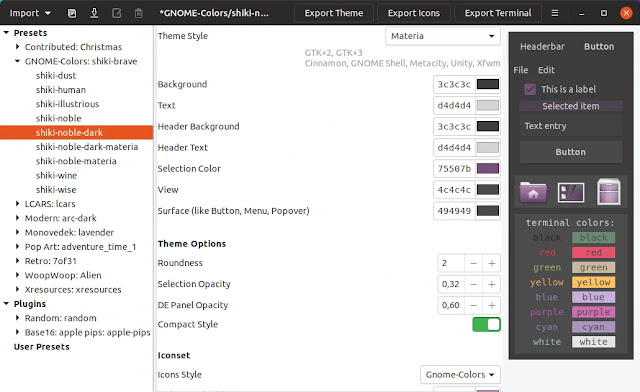Open the Surface color swatch
This screenshot has width=640, height=392.
pyautogui.click(x=488, y=211)
